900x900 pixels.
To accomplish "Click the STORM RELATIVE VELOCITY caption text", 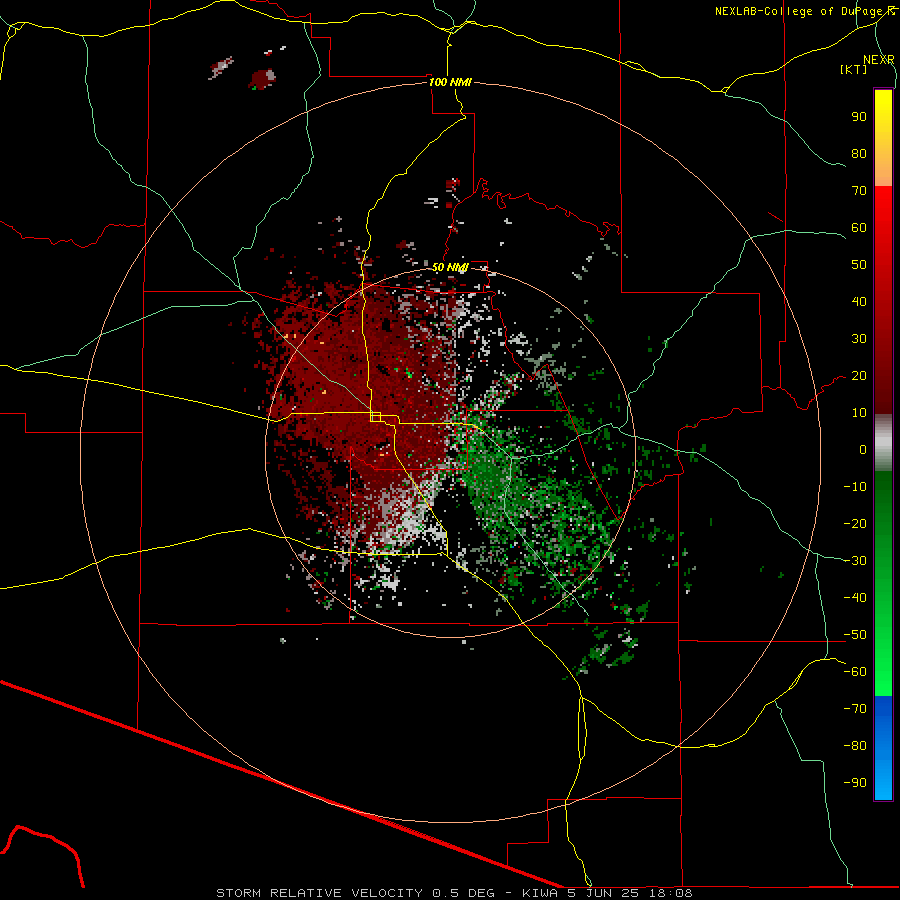I will coord(319,893).
